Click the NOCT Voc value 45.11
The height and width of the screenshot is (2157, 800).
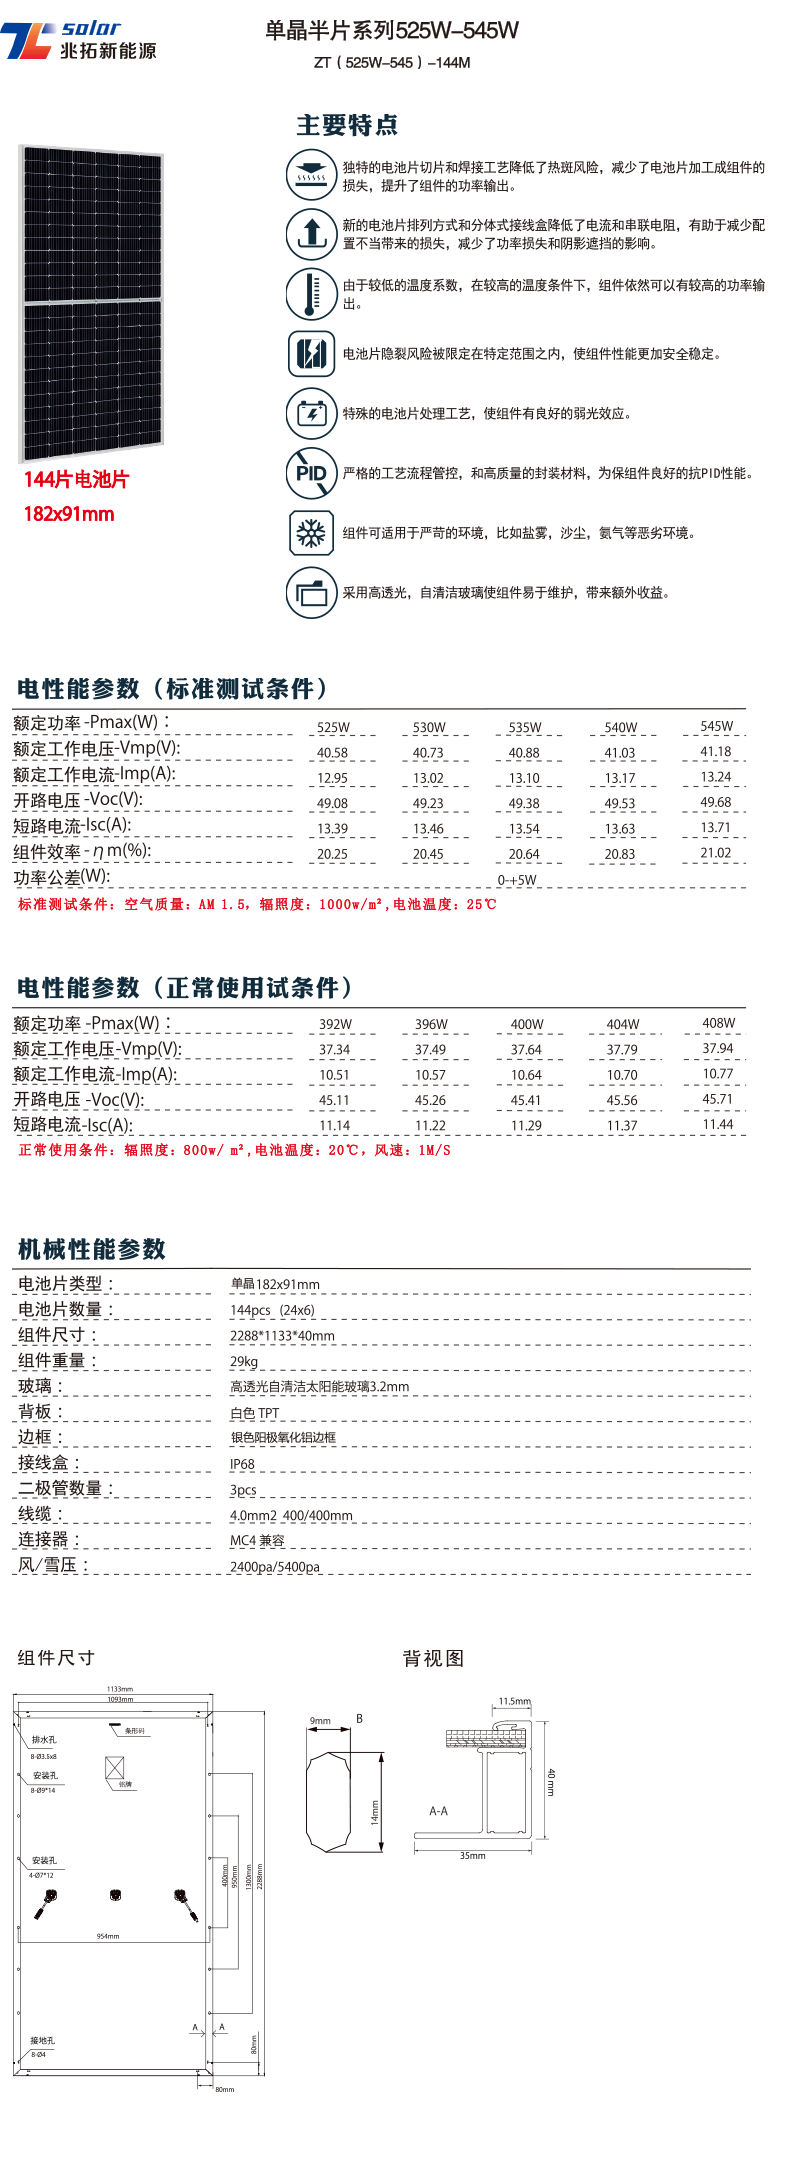[x=335, y=1100]
